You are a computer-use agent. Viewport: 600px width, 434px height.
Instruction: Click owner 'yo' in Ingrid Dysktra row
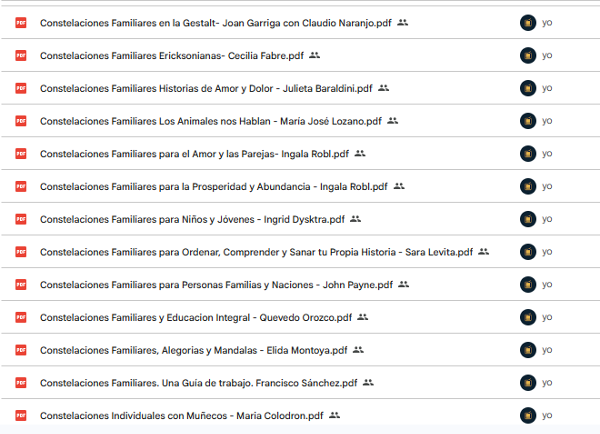547,219
